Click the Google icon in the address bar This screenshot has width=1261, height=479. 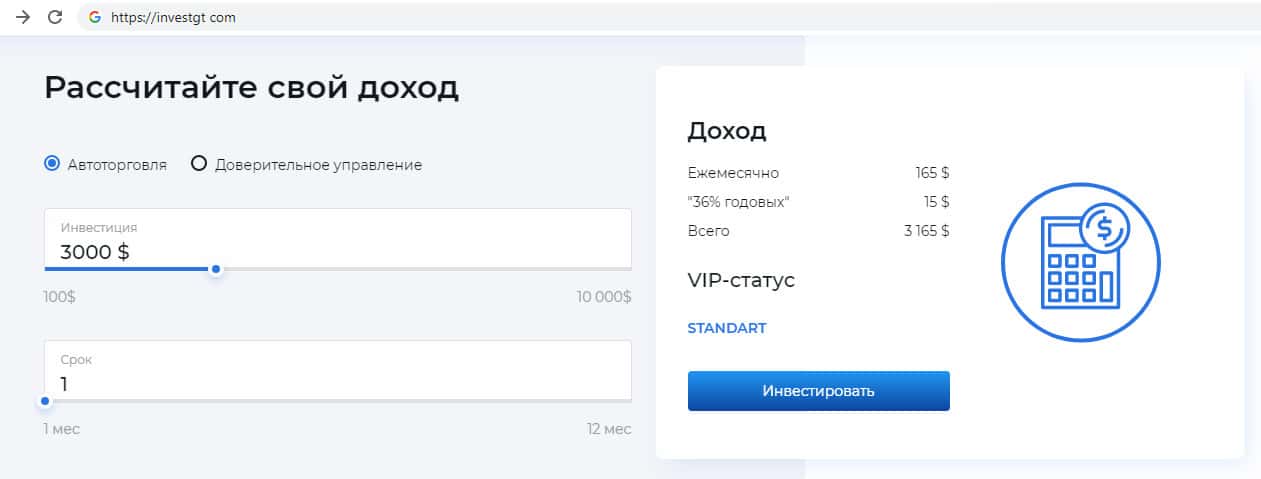point(95,17)
